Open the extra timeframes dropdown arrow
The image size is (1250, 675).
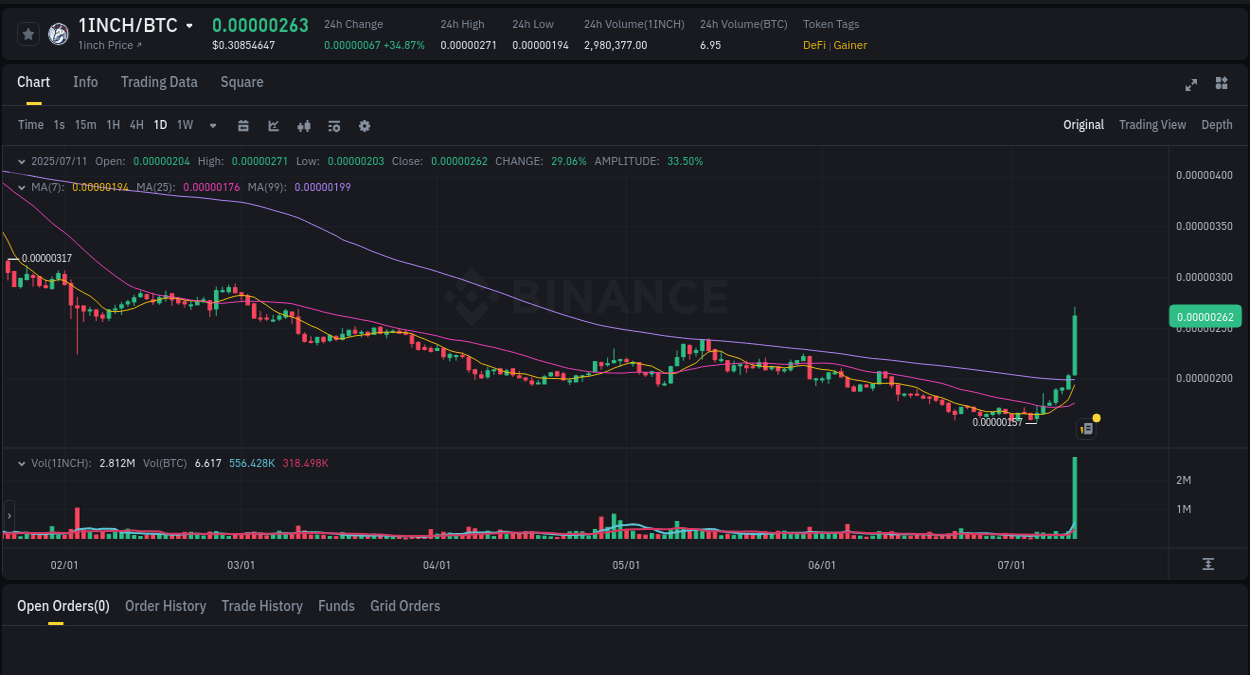[x=212, y=125]
